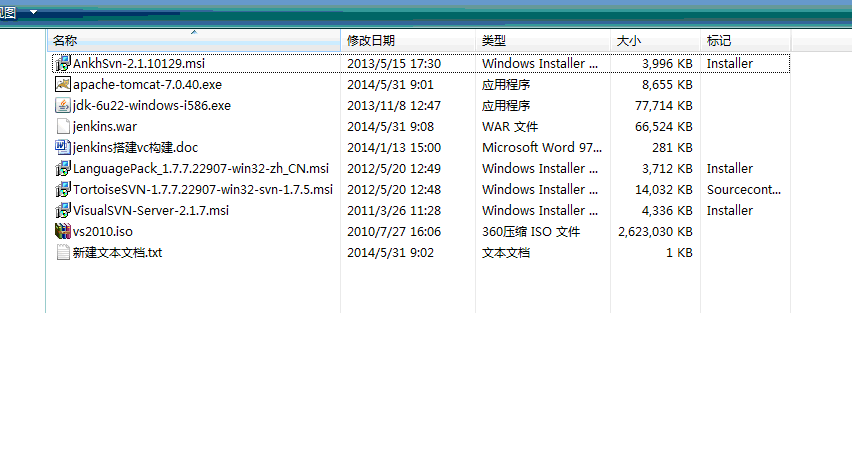Click the date 2012/5/20 12:48
Image resolution: width=852 pixels, height=460 pixels.
pos(394,190)
